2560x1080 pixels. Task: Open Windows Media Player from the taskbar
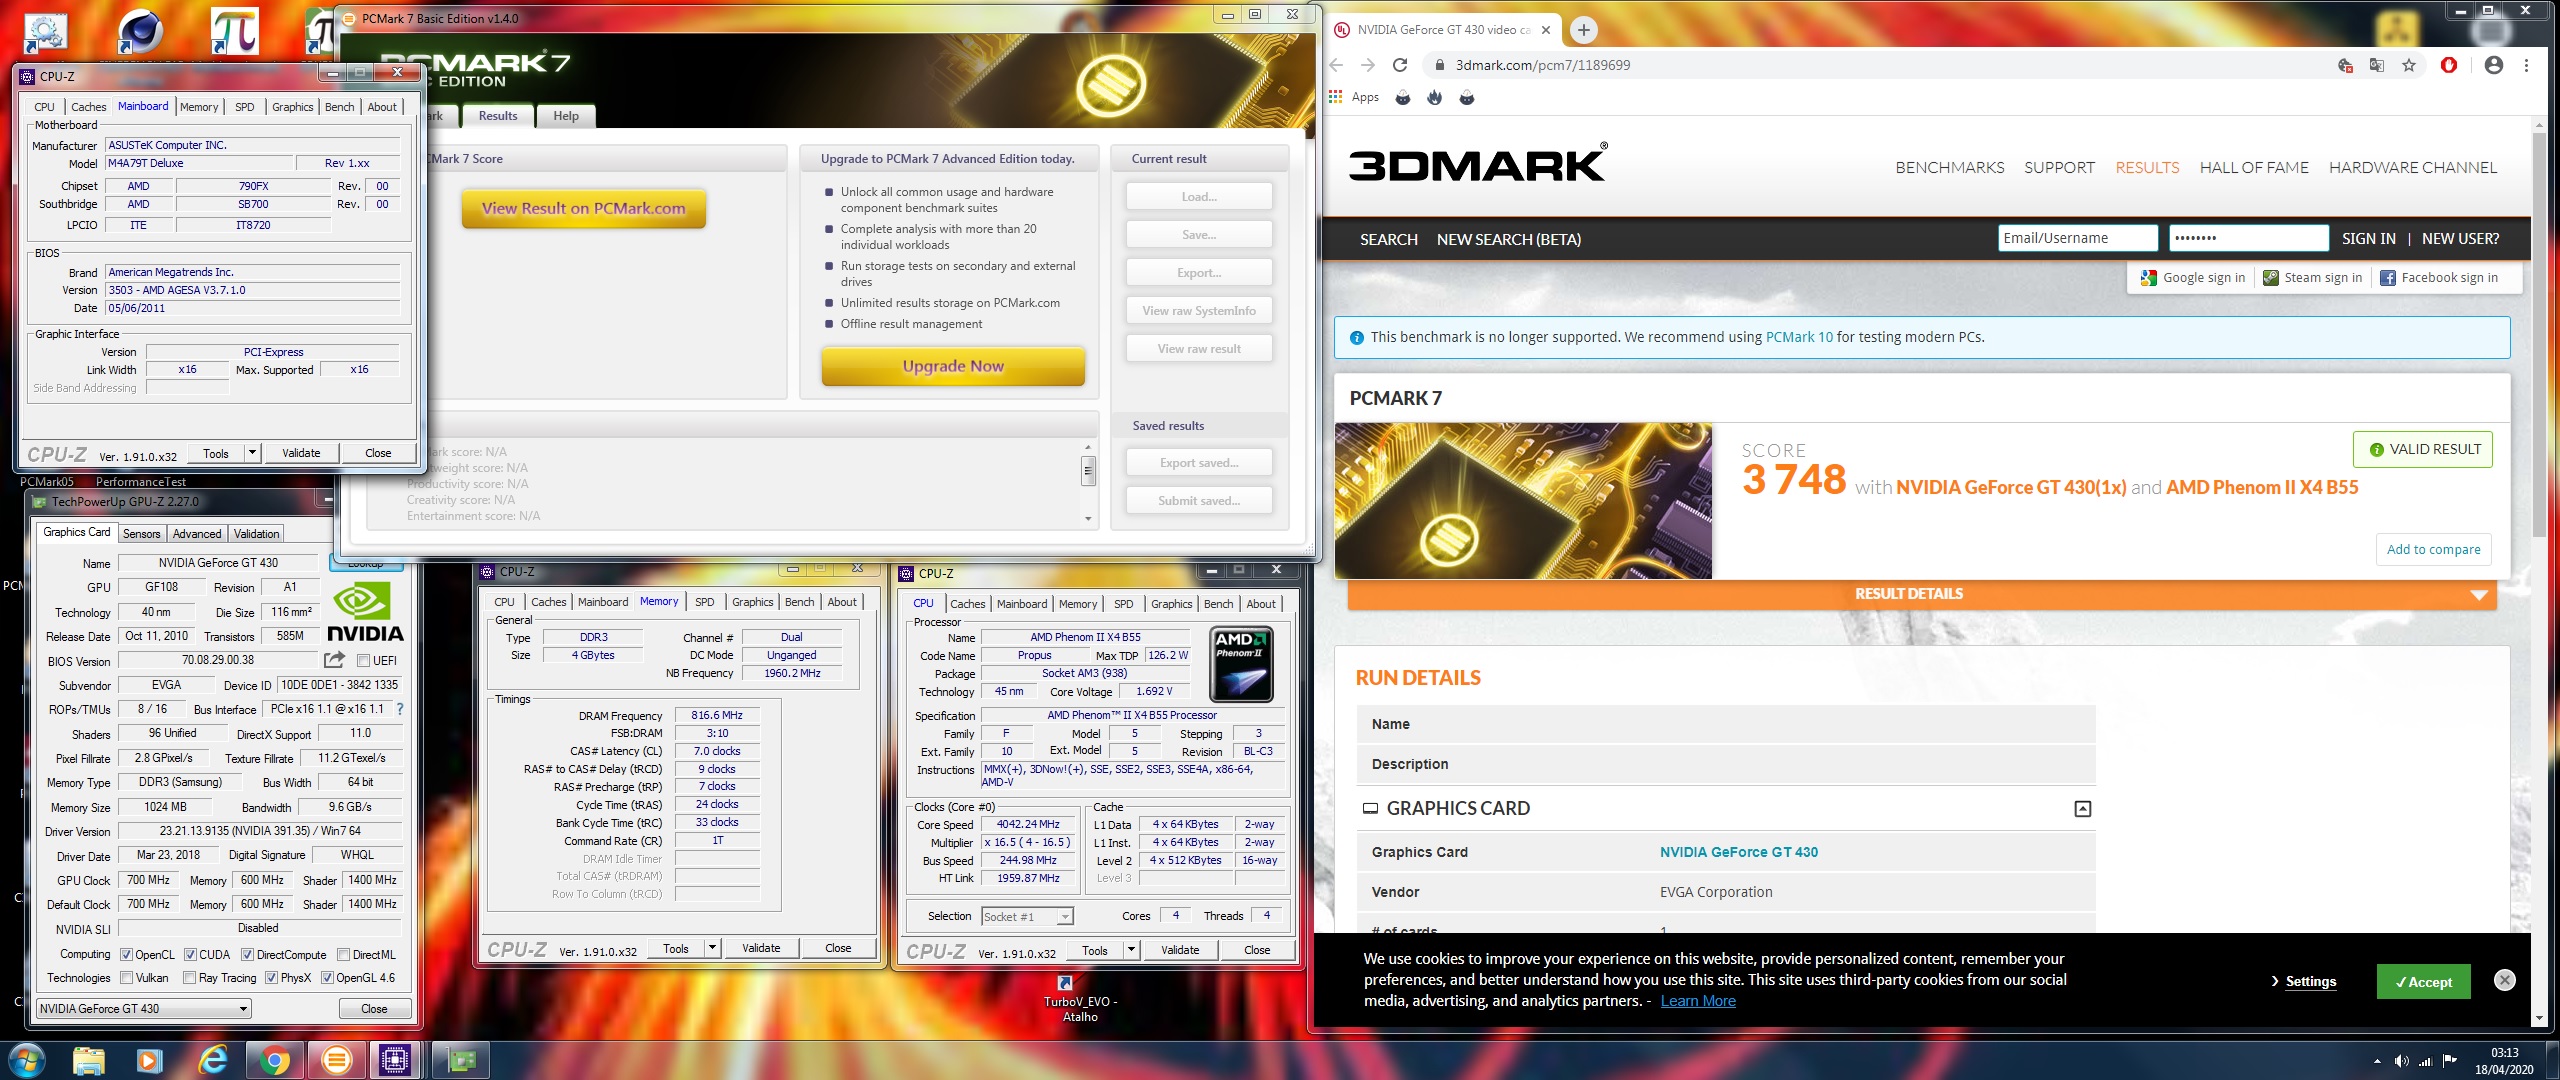pos(149,1060)
